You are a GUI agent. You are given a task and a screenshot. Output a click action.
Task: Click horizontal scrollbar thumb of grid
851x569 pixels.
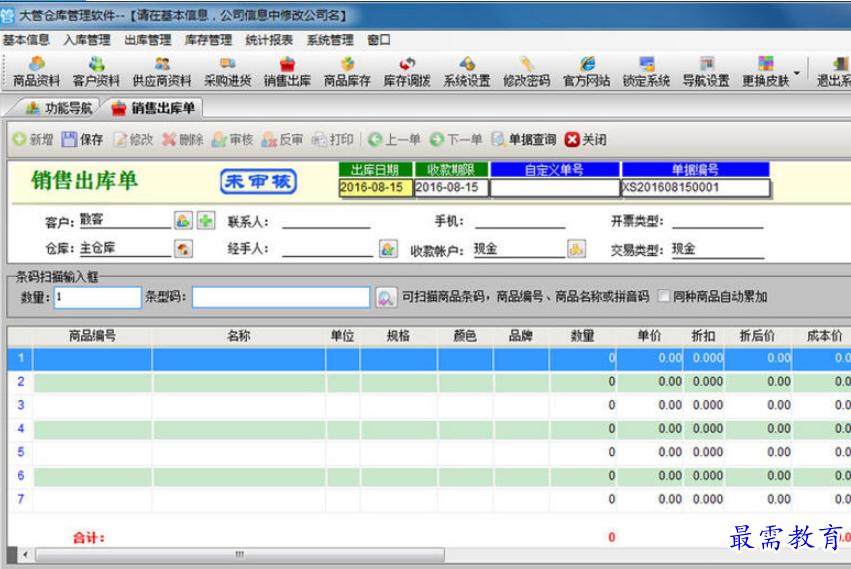click(x=240, y=554)
